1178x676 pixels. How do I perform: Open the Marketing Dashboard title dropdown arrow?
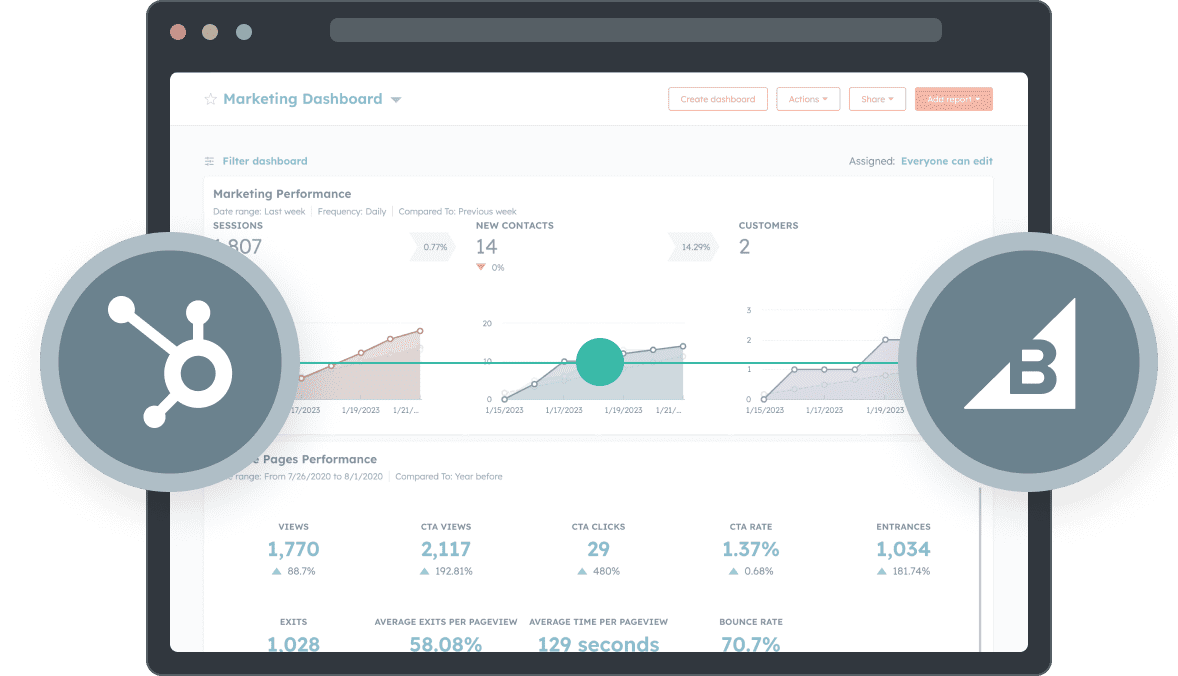pyautogui.click(x=396, y=100)
